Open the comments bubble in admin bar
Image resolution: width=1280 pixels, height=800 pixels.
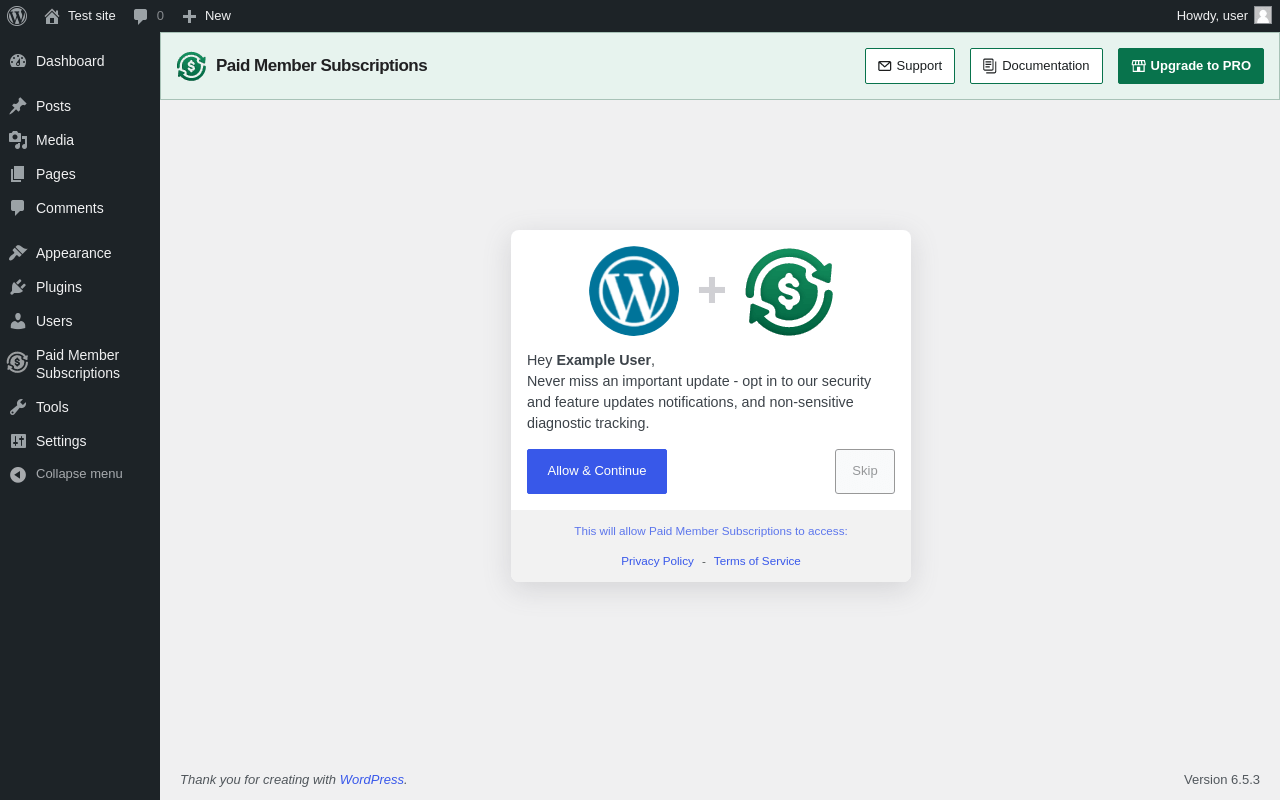(x=141, y=16)
